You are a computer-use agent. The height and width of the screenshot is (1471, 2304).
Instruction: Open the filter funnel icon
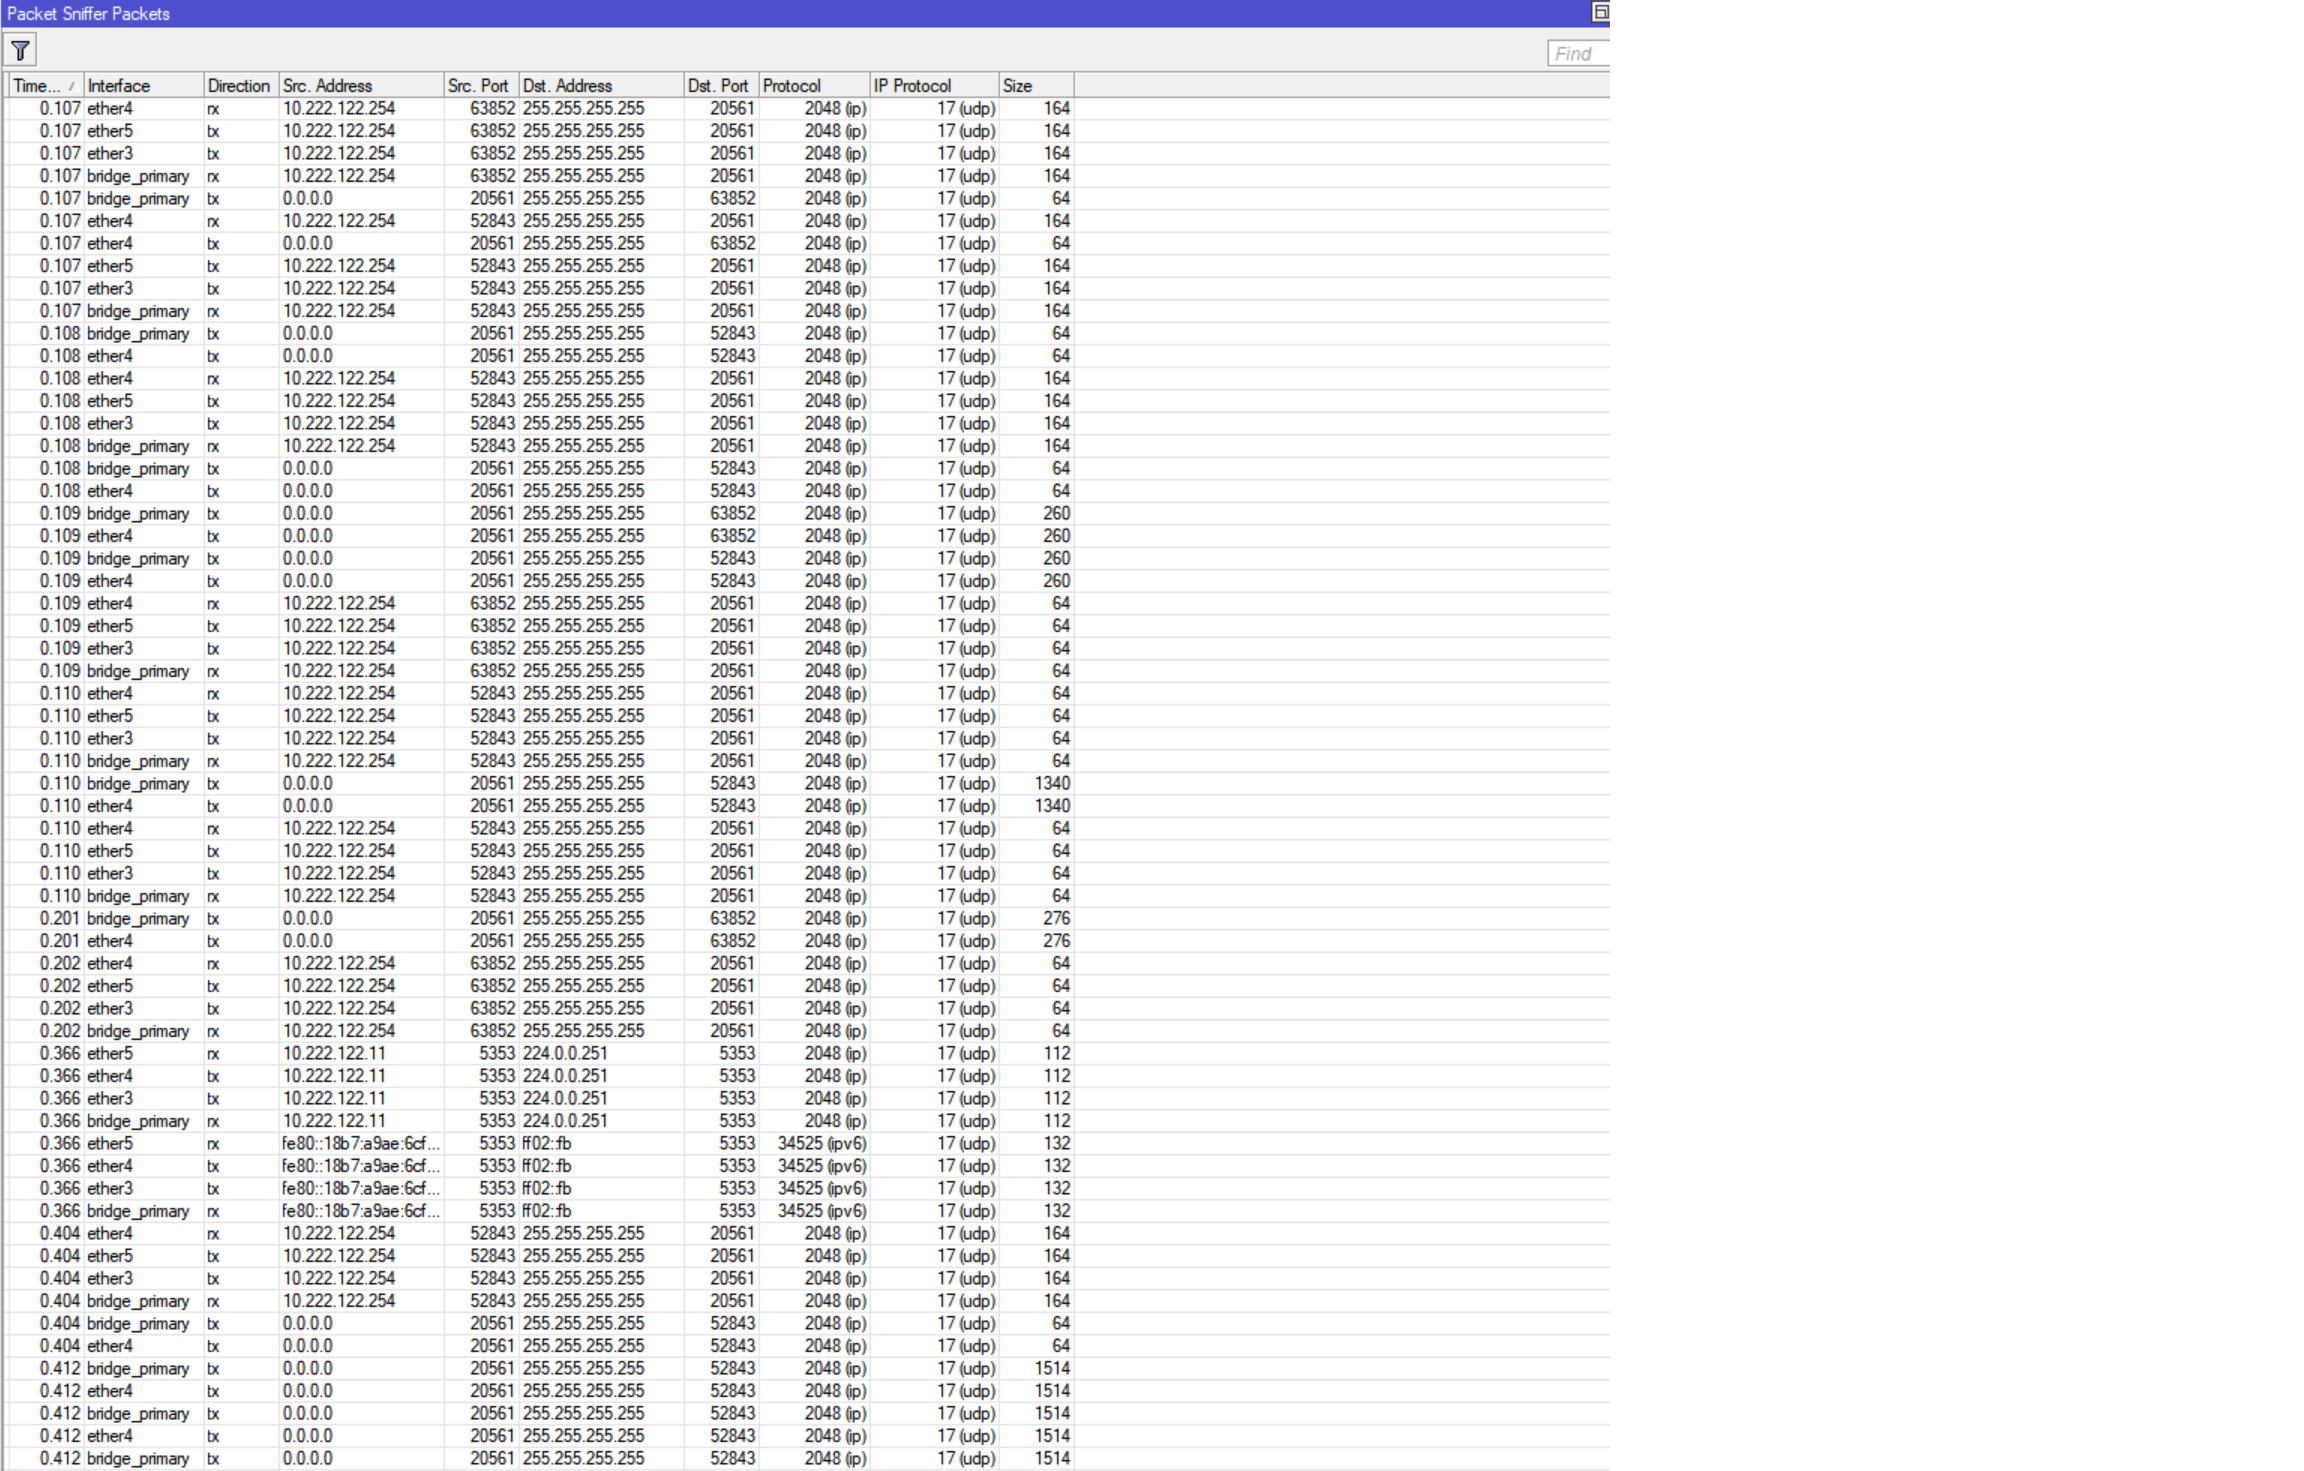pyautogui.click(x=20, y=51)
